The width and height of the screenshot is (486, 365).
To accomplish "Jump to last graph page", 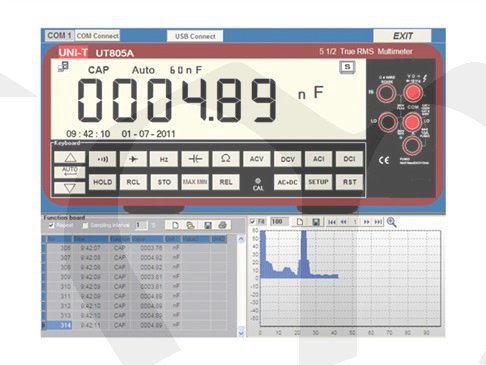I will (378, 222).
